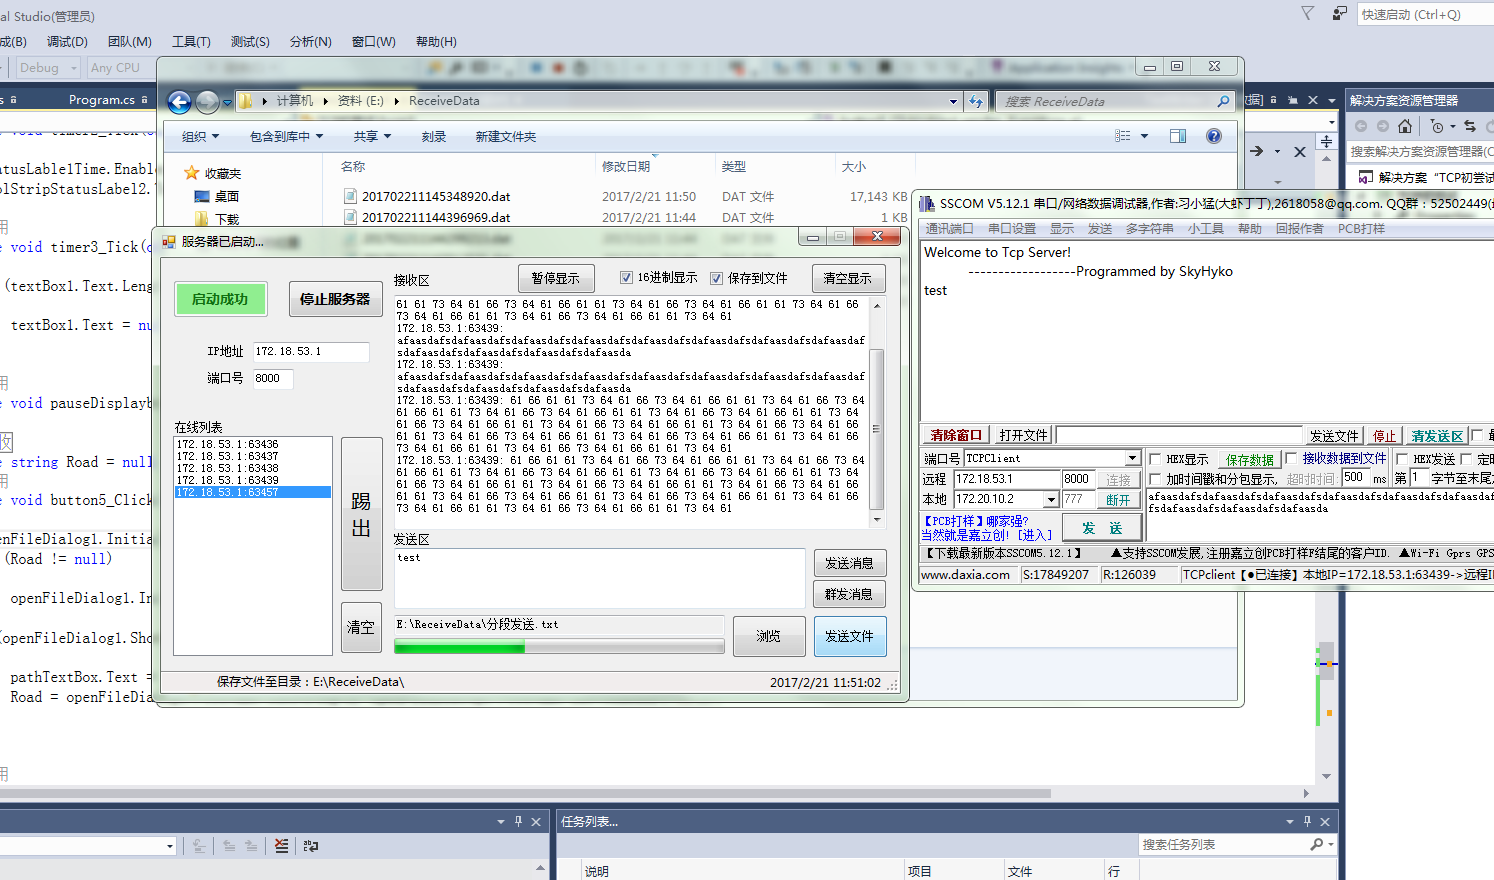This screenshot has width=1494, height=880.
Task: Click the 发送文件 button
Action: point(850,636)
